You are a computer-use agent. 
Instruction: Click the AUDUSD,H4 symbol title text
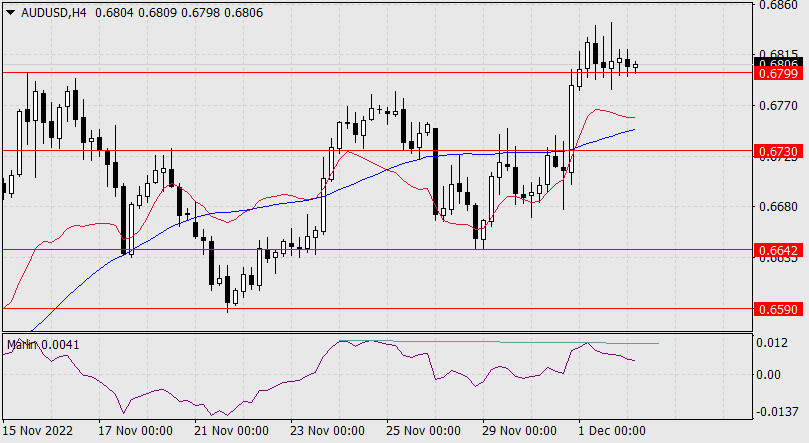click(x=51, y=11)
